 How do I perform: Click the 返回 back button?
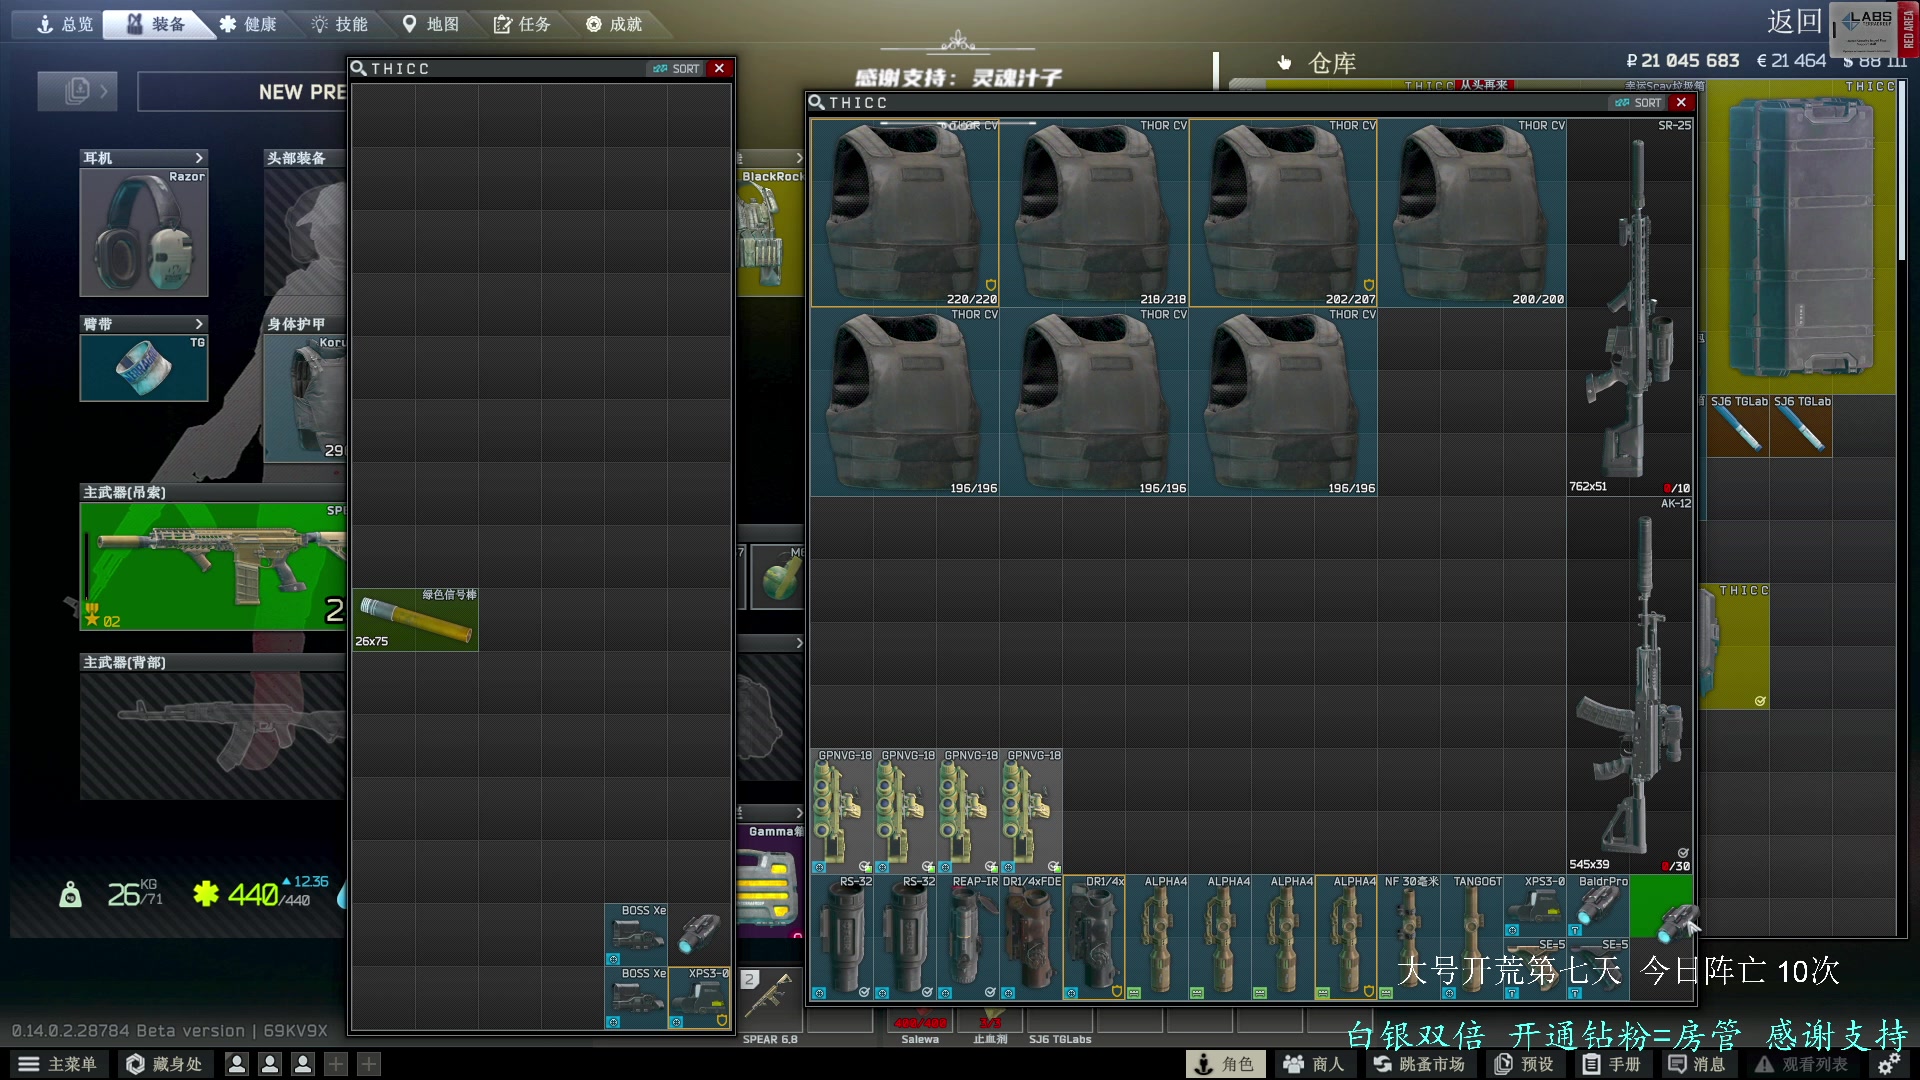pyautogui.click(x=1794, y=21)
